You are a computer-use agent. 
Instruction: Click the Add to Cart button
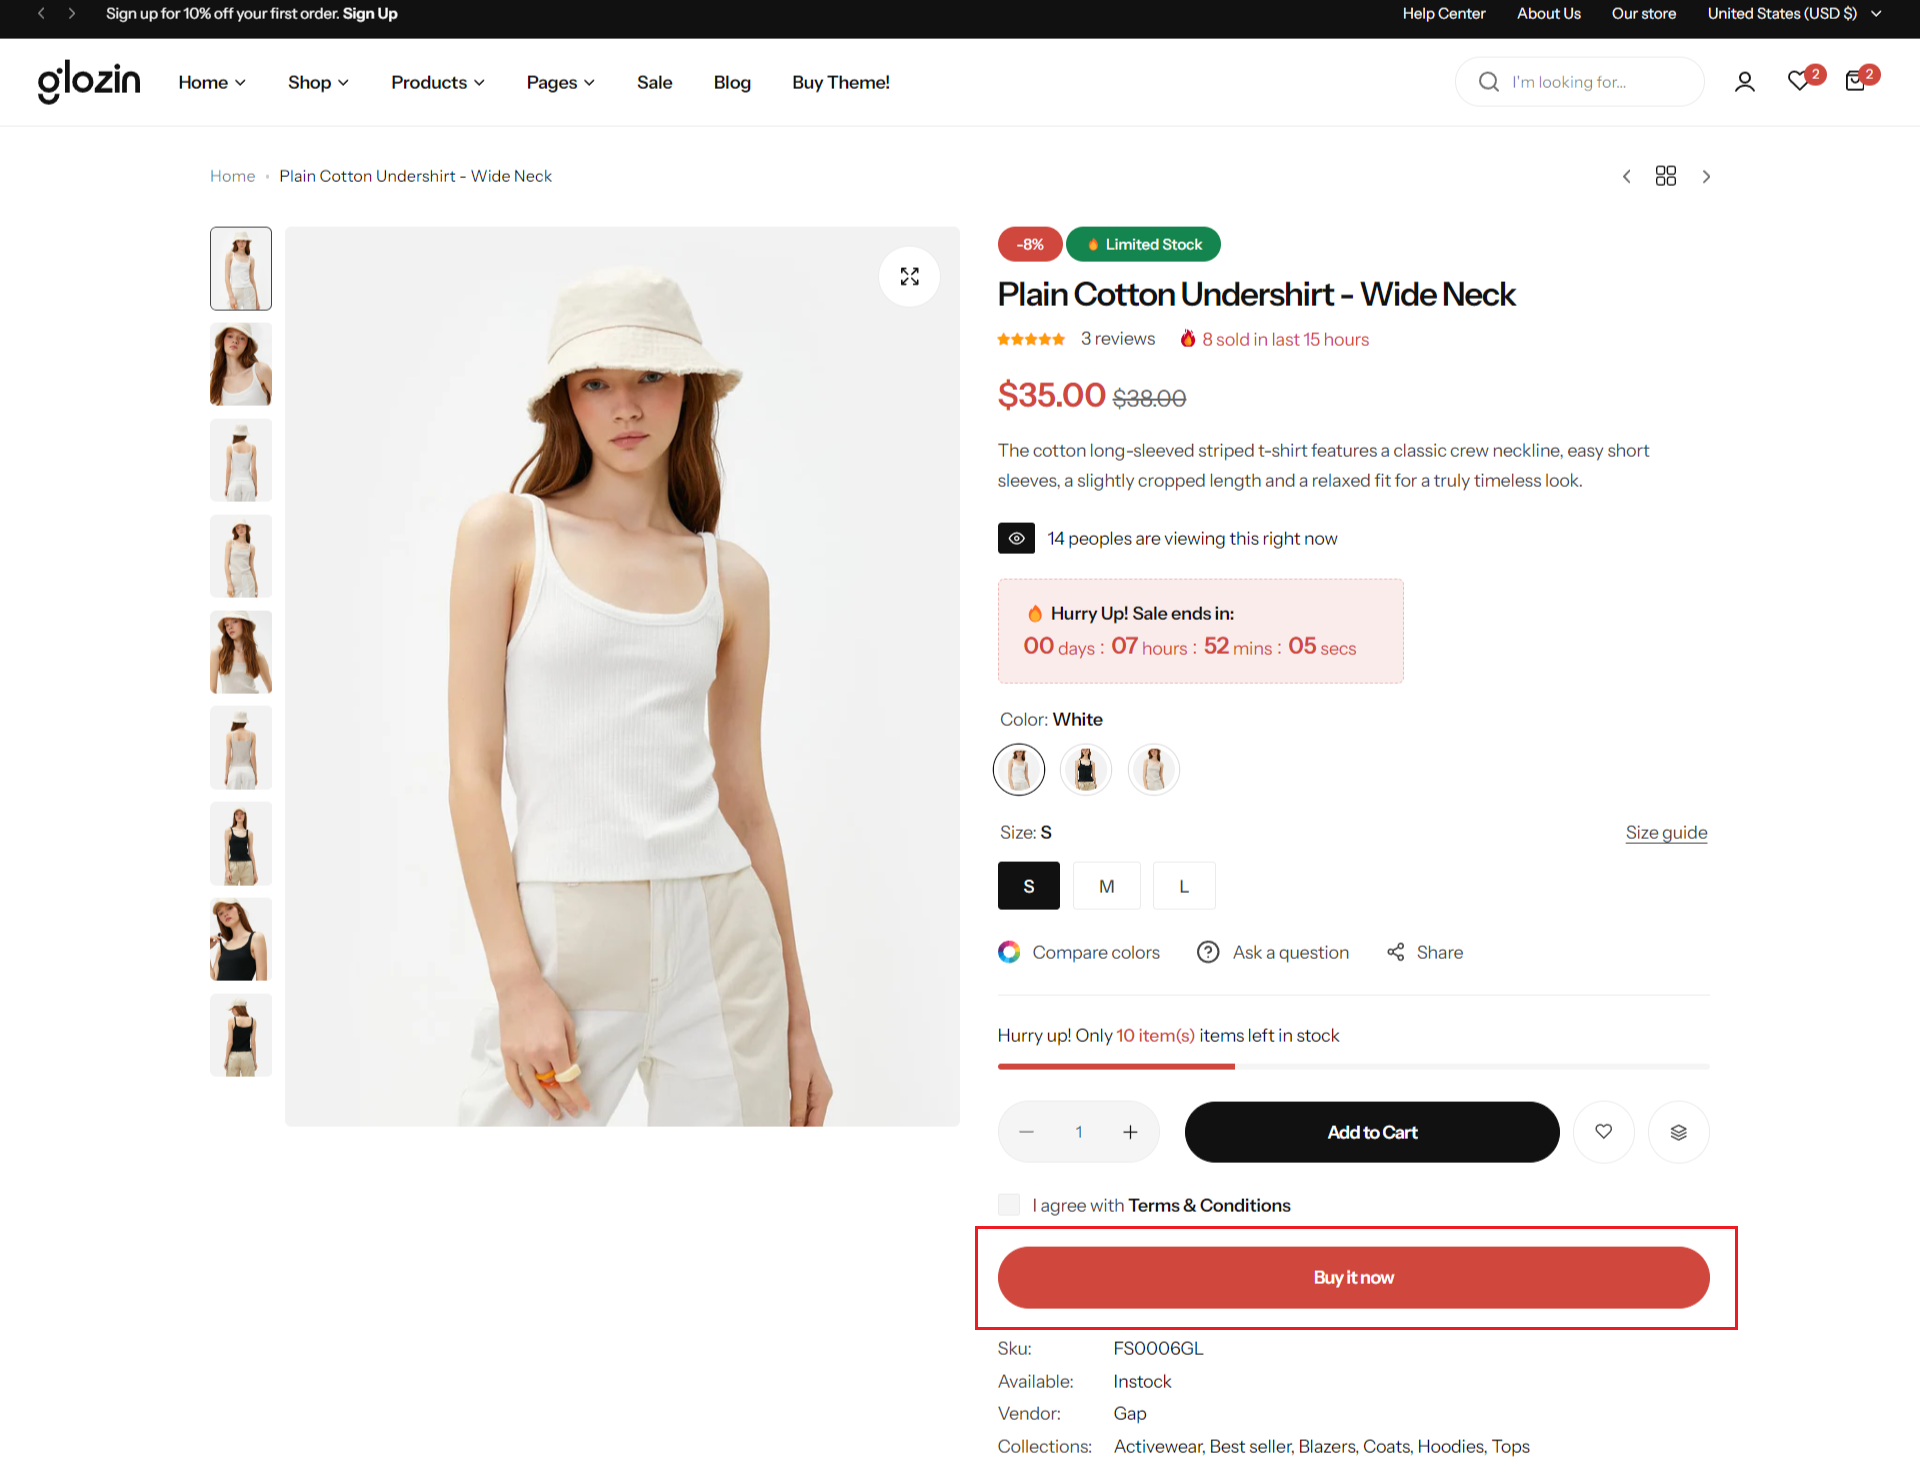(x=1371, y=1131)
